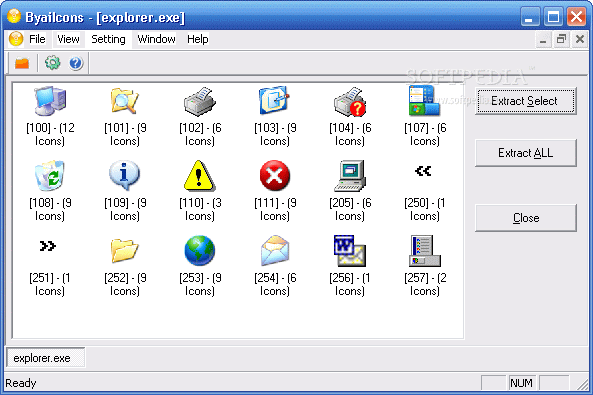Viewport: 593px width, 395px height.
Task: Select the folder search icon [101]
Action: pos(125,101)
